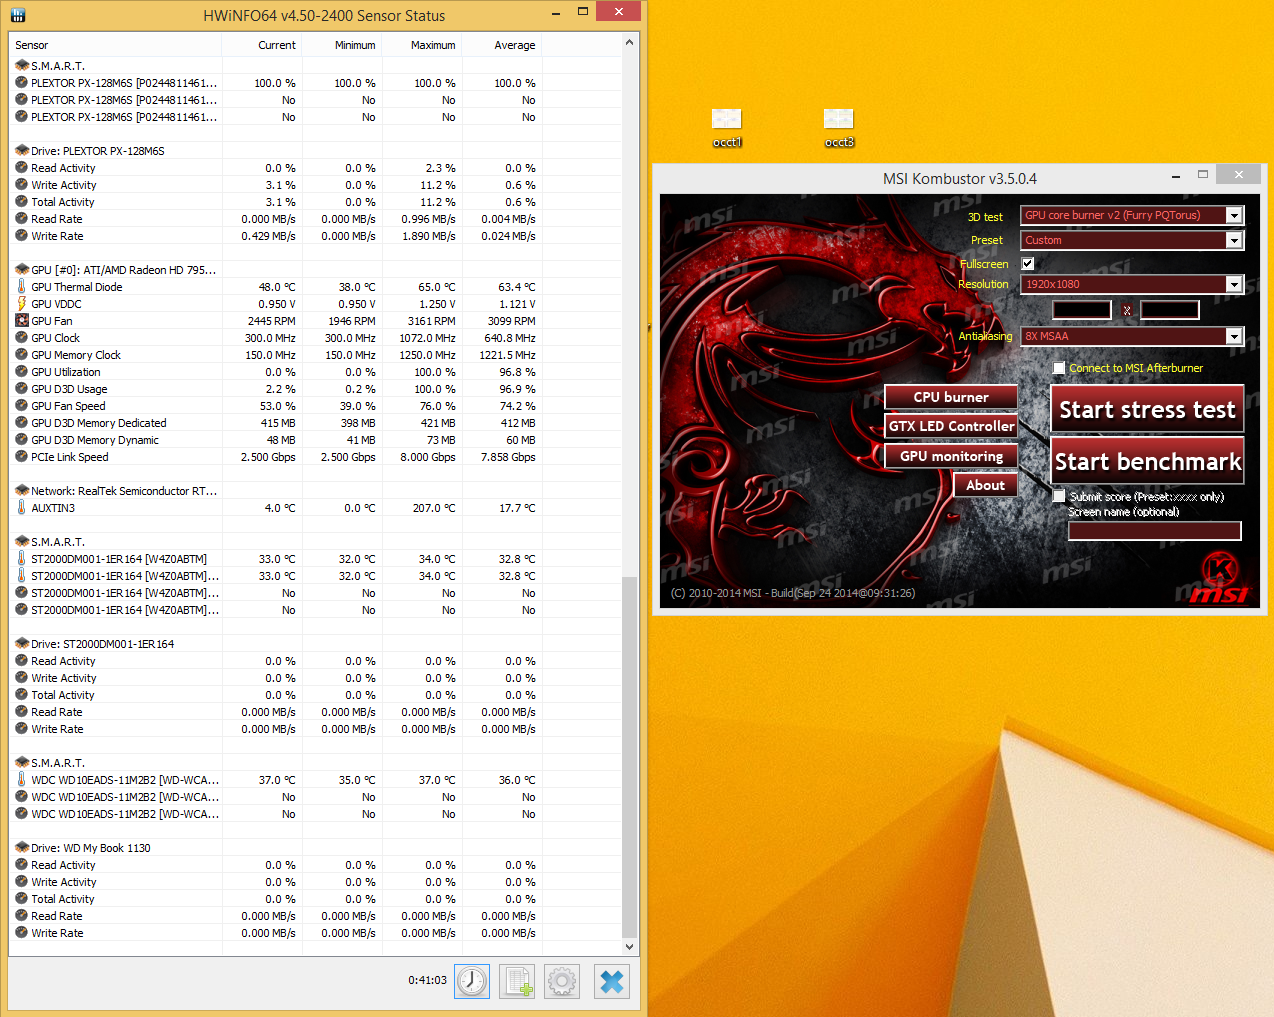1274x1017 pixels.
Task: Open the Preset dropdown showing Custom
Action: click(x=1132, y=240)
